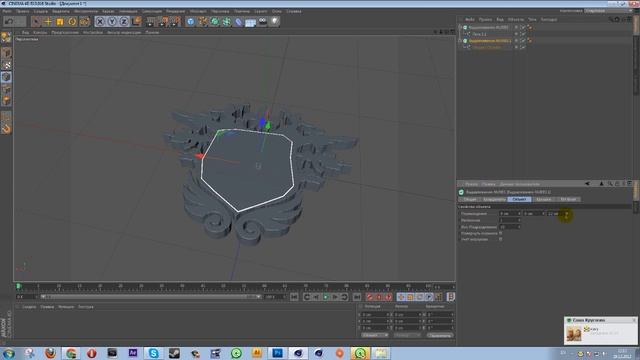Open the deformers icon

[239, 21]
